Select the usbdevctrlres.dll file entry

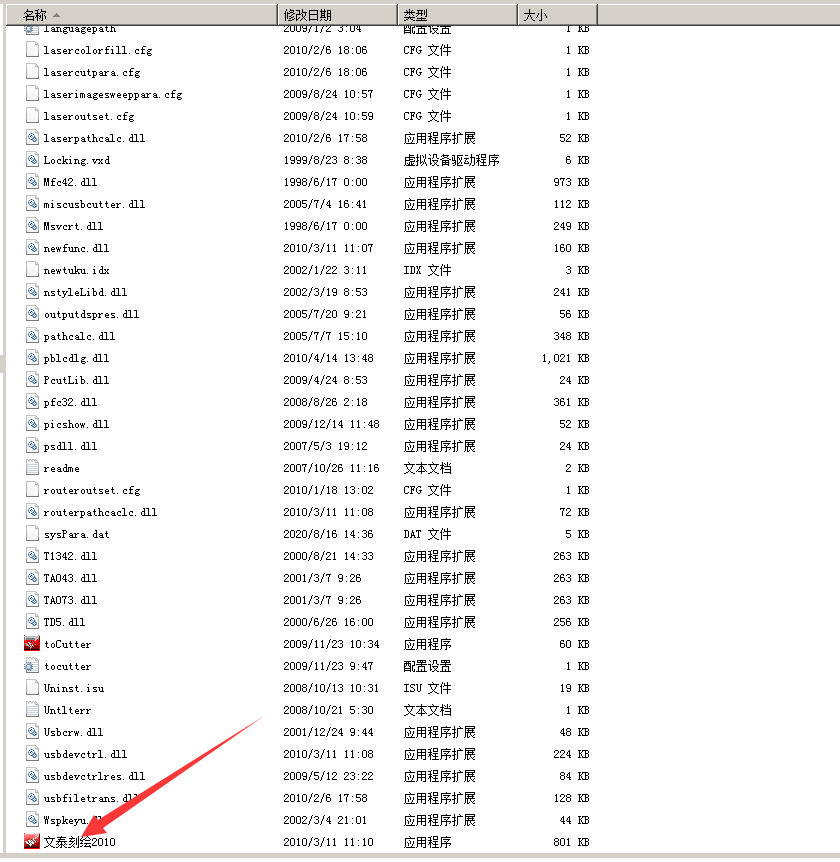94,776
